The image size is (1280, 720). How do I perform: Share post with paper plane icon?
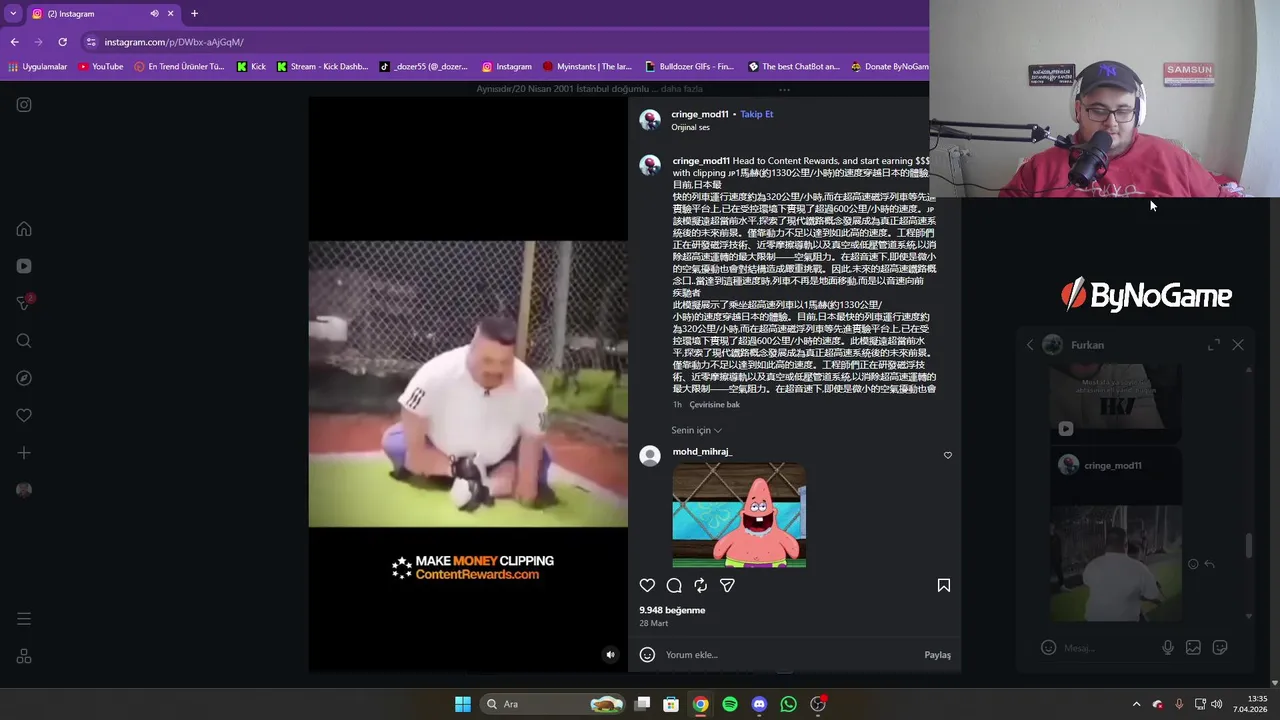(727, 586)
